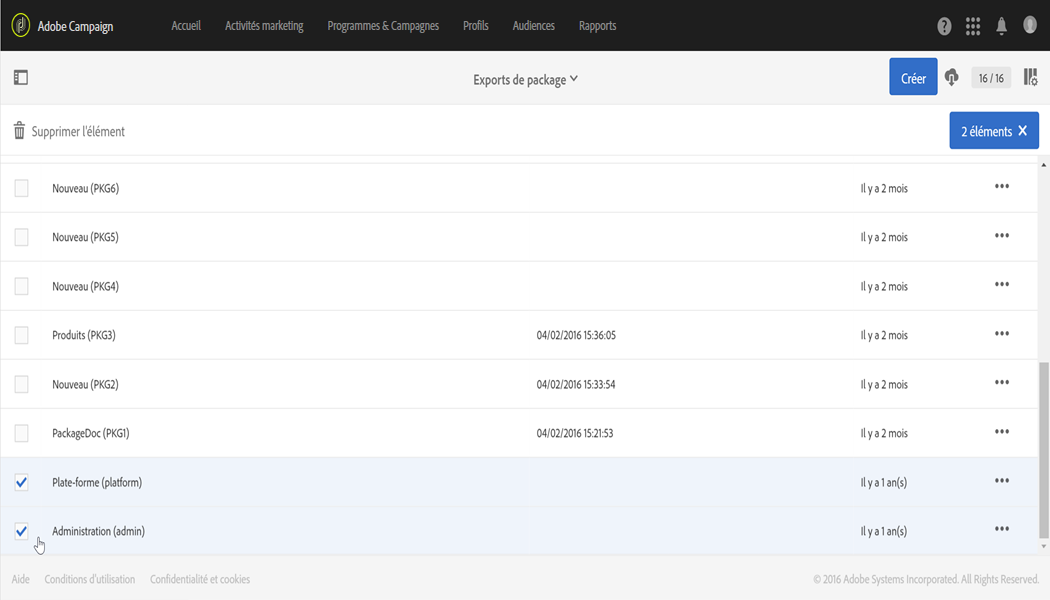The height and width of the screenshot is (600, 1050).
Task: Open the Aide footer link
Action: click(x=20, y=579)
